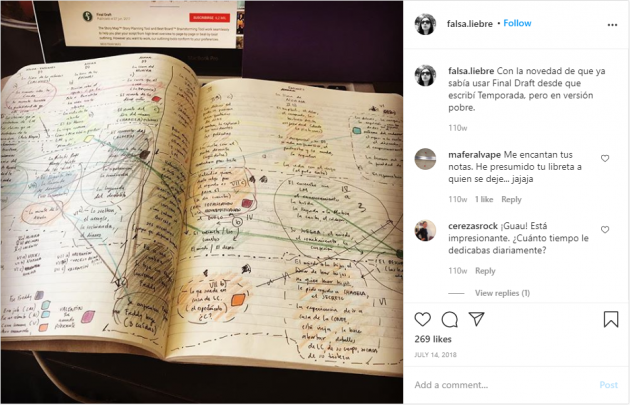
Task: Open the falsa.liebre username in the header
Action: pyautogui.click(x=470, y=24)
